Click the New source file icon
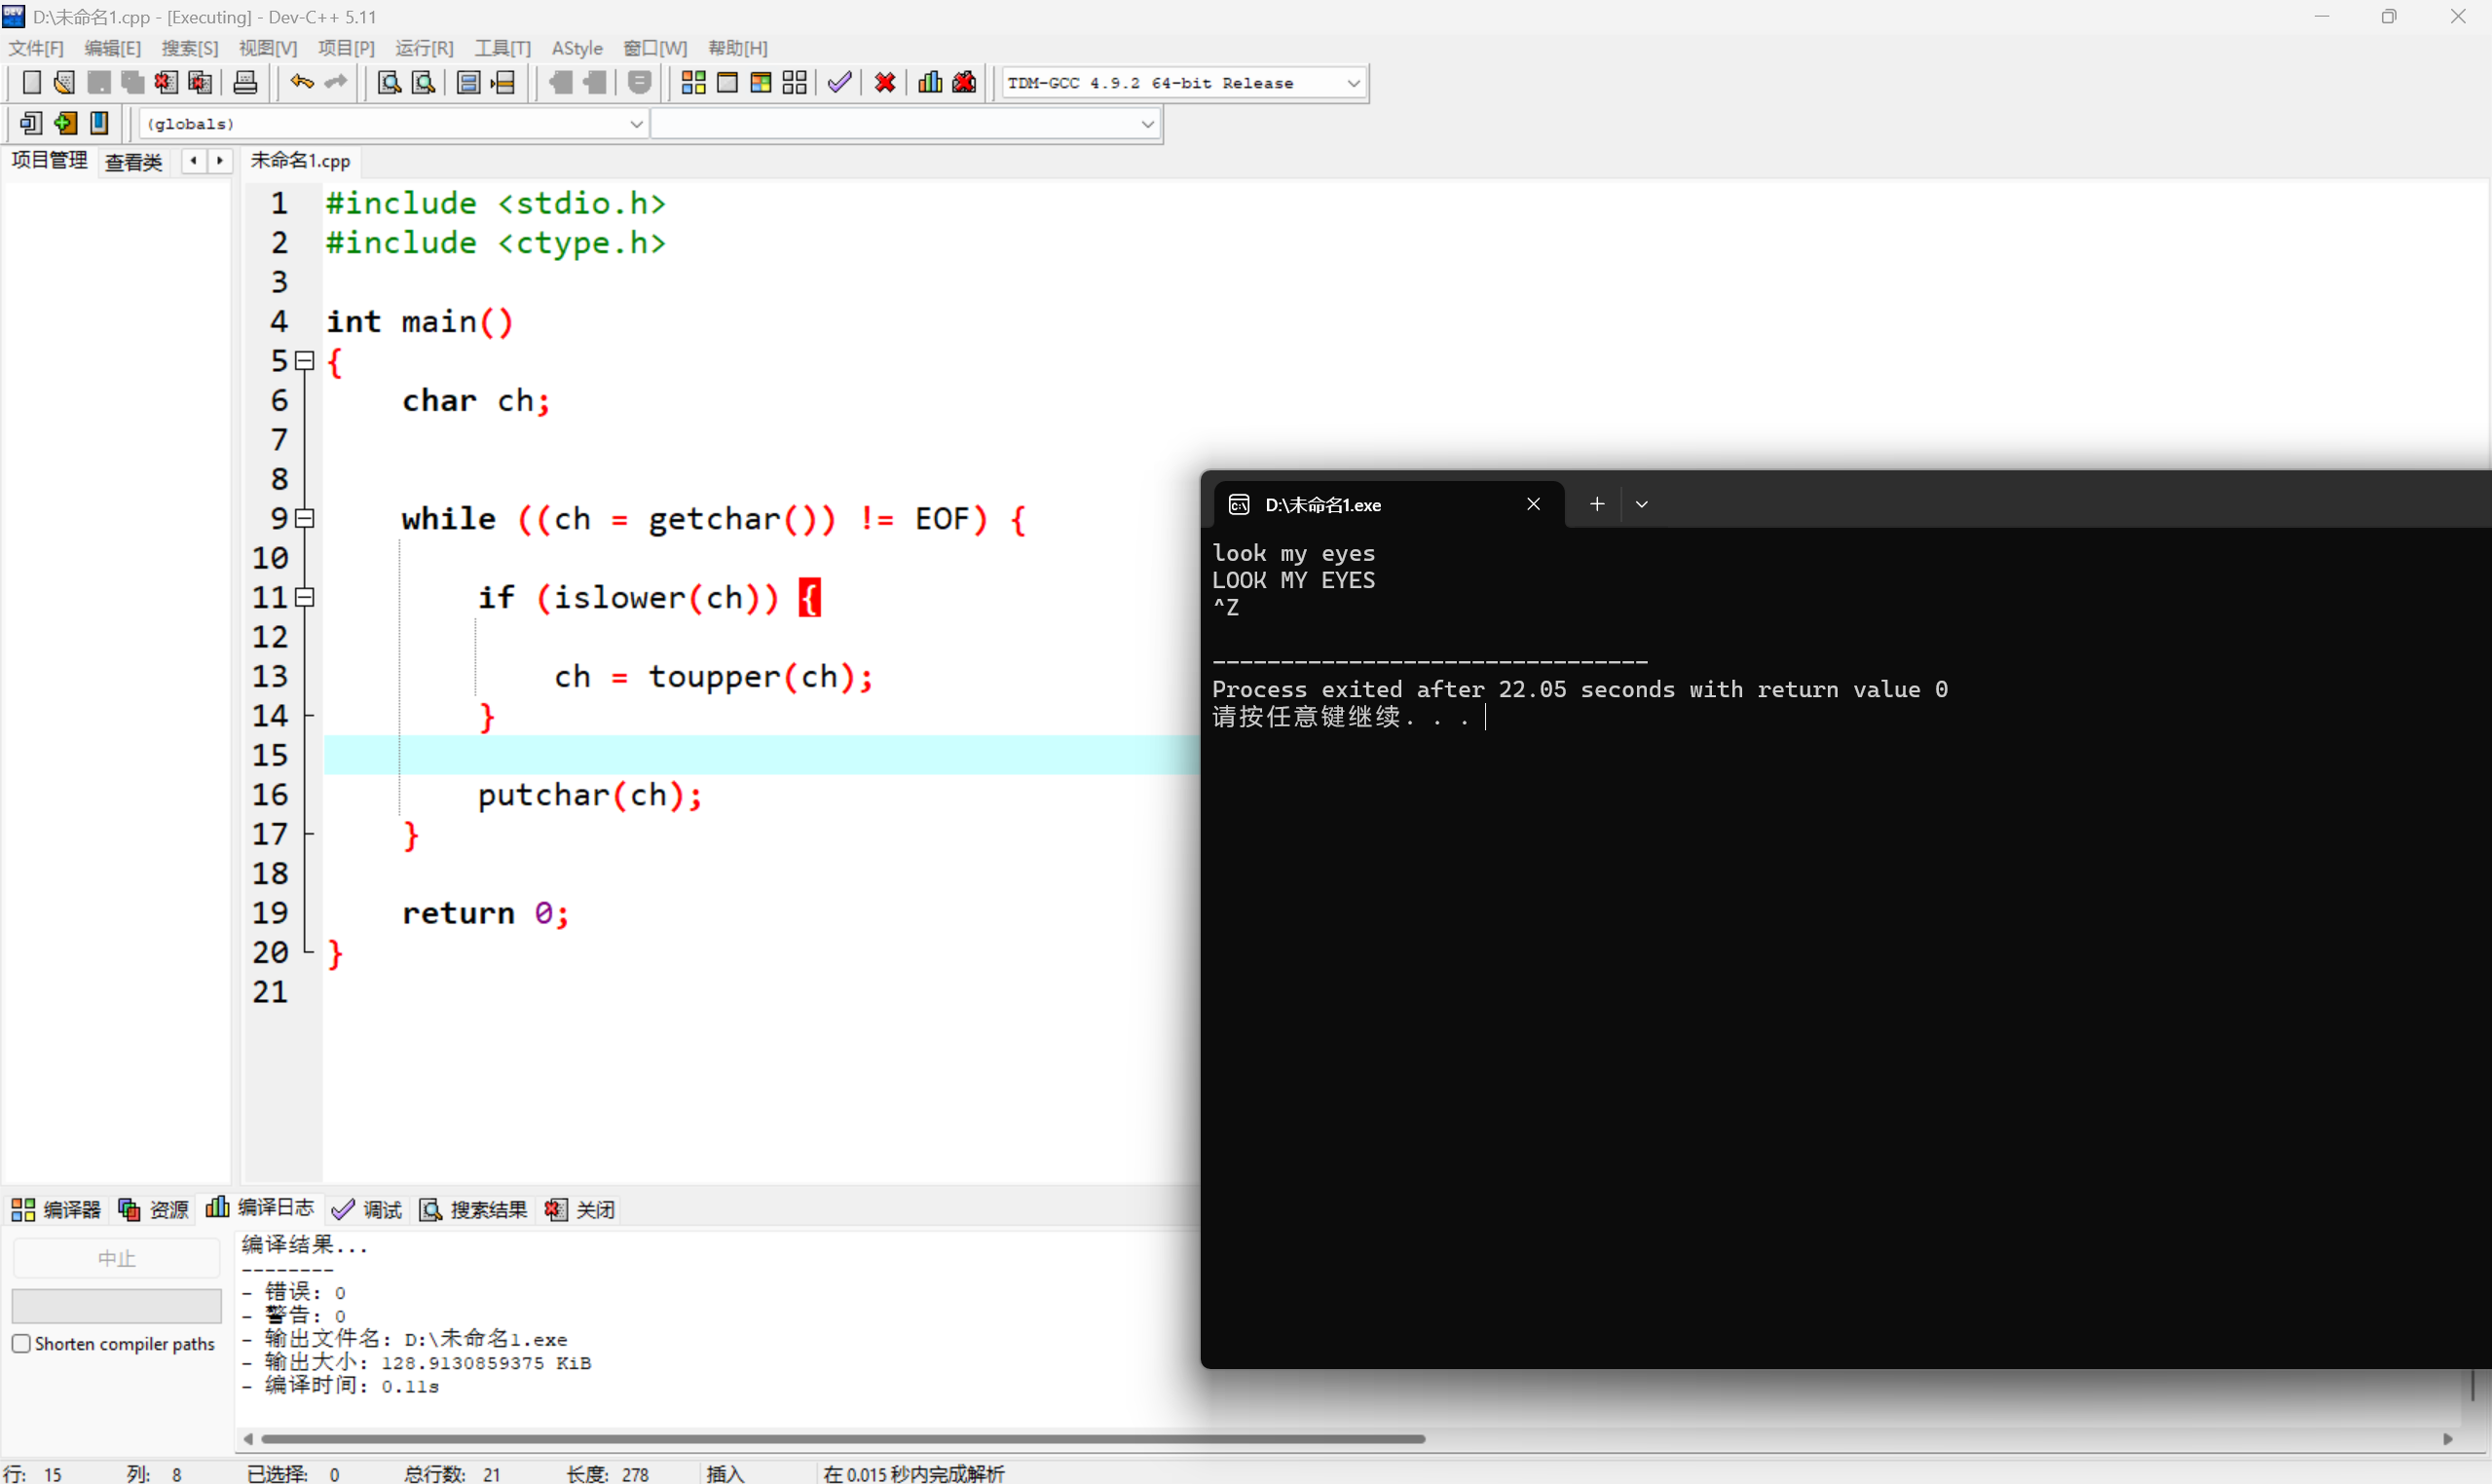This screenshot has width=2492, height=1484. coord(31,83)
